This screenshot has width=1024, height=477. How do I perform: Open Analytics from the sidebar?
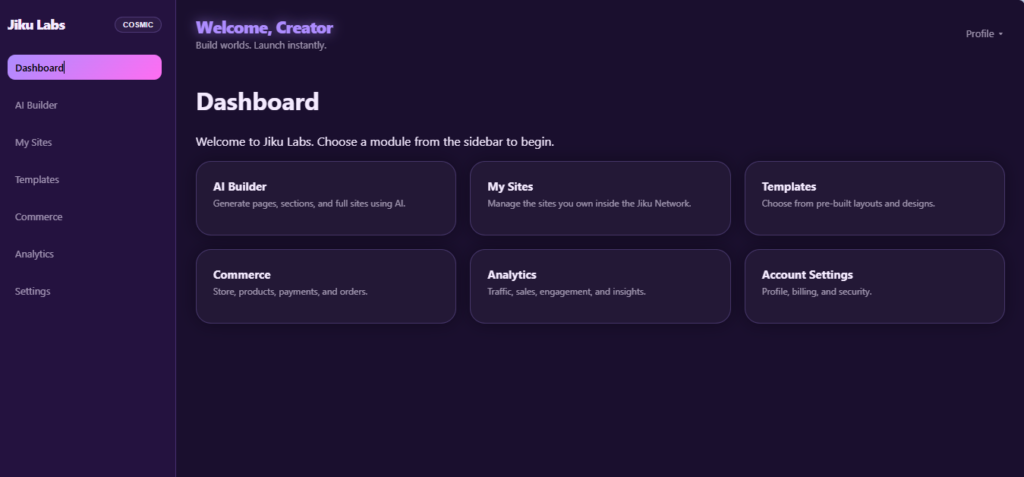pos(84,254)
